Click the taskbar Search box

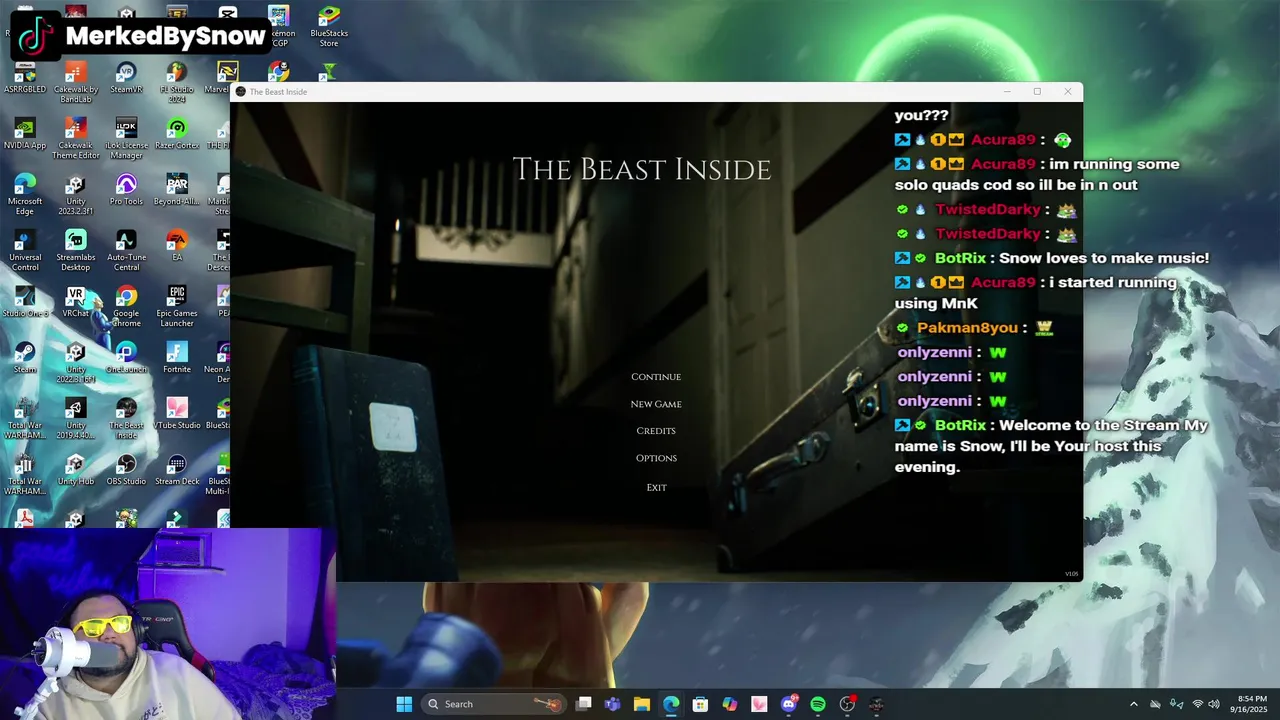(x=494, y=704)
